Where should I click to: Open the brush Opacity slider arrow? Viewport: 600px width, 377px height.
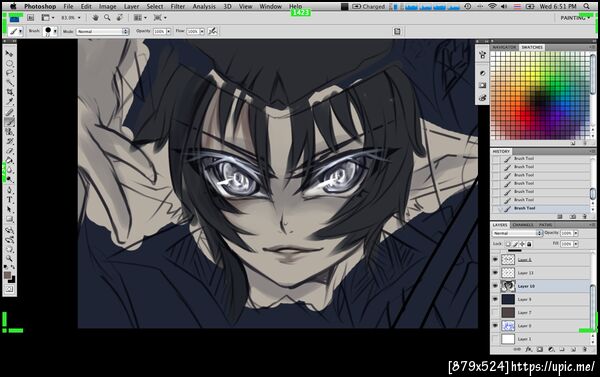click(168, 31)
